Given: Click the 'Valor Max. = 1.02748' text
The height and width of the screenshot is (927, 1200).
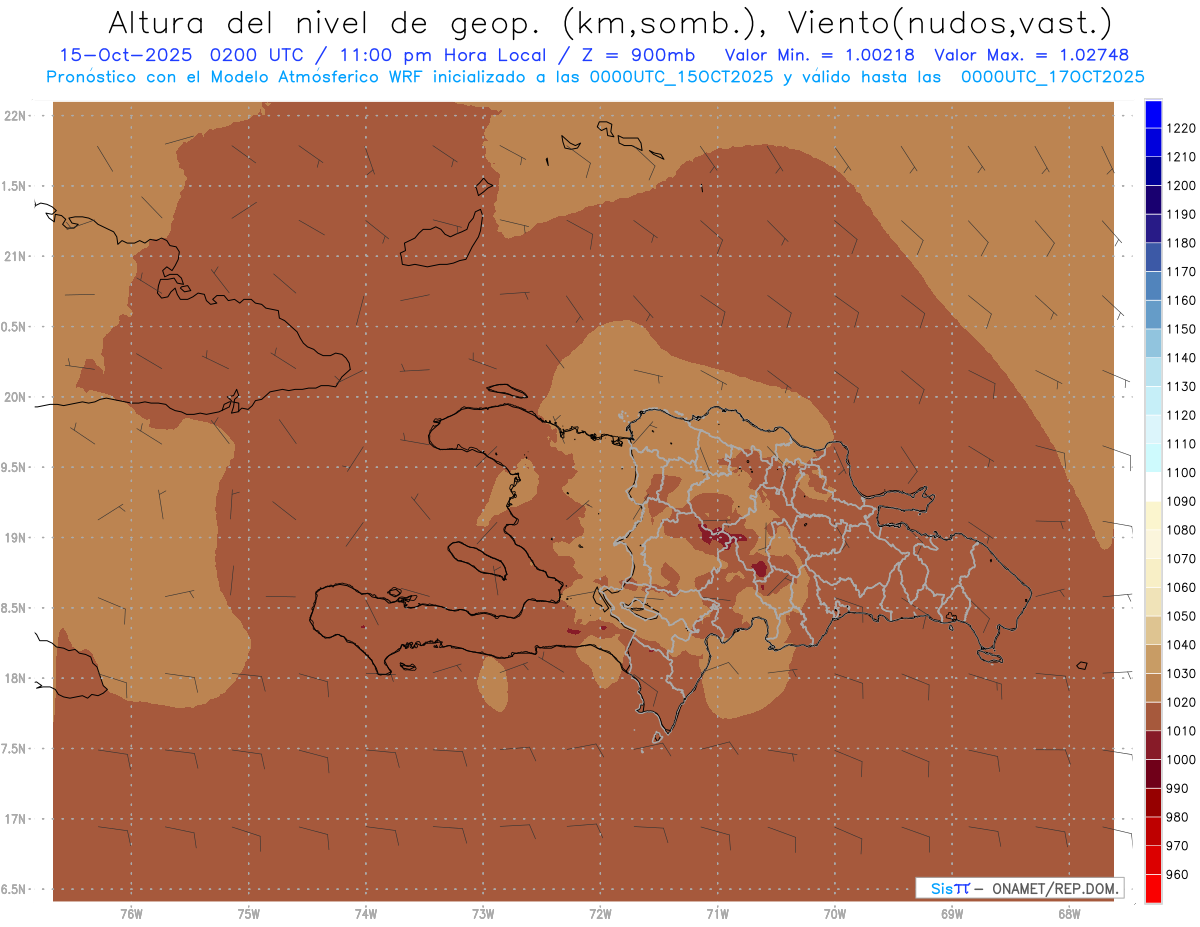Looking at the screenshot, I should [1031, 56].
